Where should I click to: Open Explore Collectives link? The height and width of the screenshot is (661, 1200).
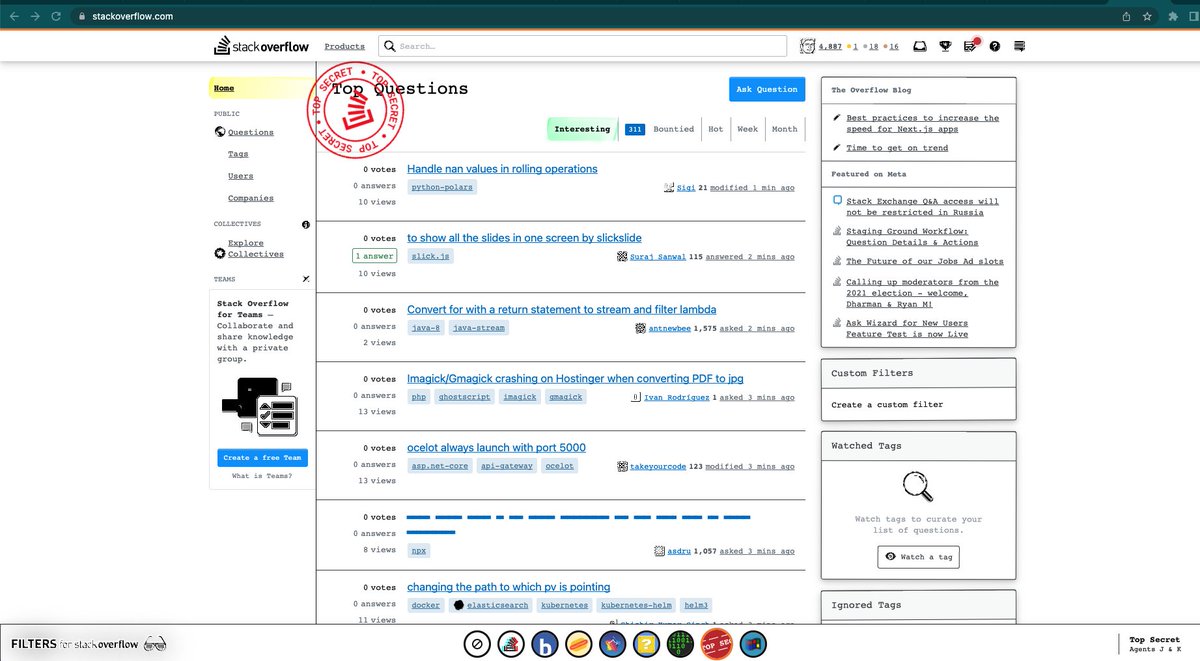click(x=256, y=248)
